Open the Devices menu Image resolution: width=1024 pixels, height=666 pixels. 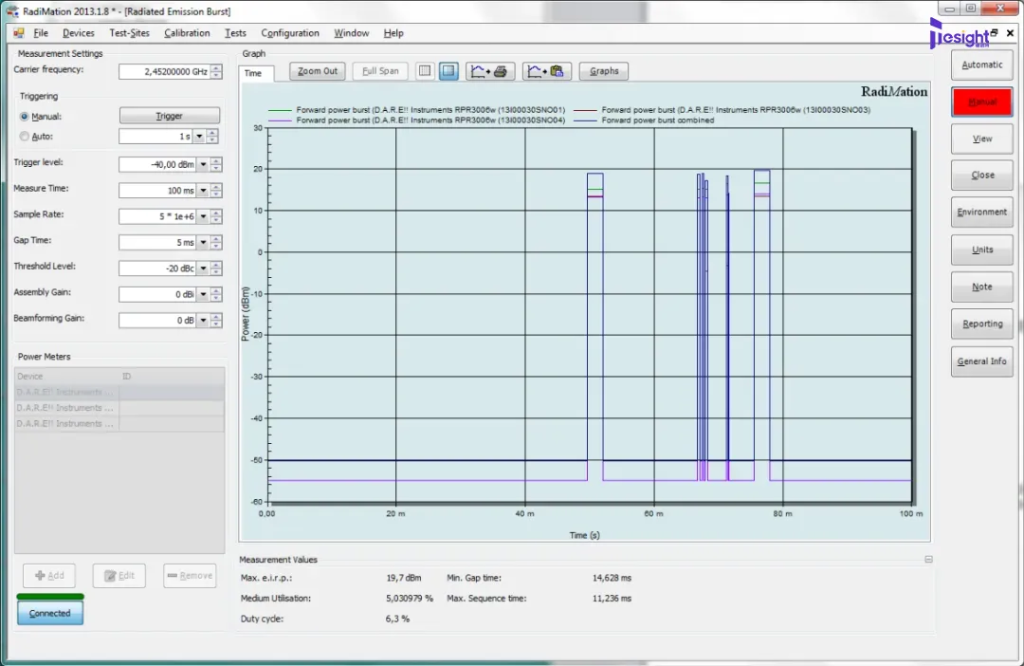coord(78,33)
